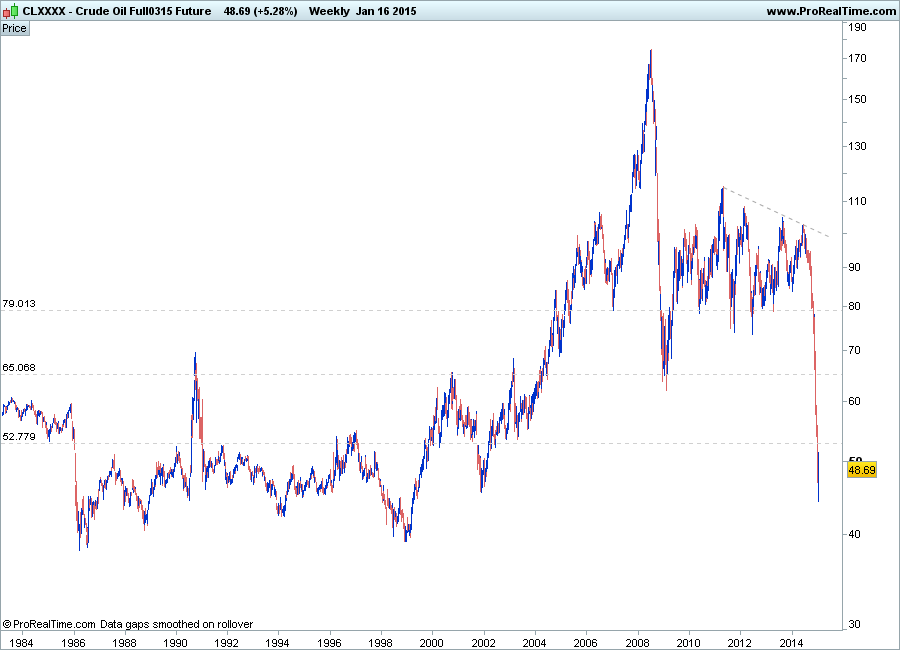Screen dimensions: 900x650
Task: Click the 2006 label on time axis
Action: pos(585,643)
